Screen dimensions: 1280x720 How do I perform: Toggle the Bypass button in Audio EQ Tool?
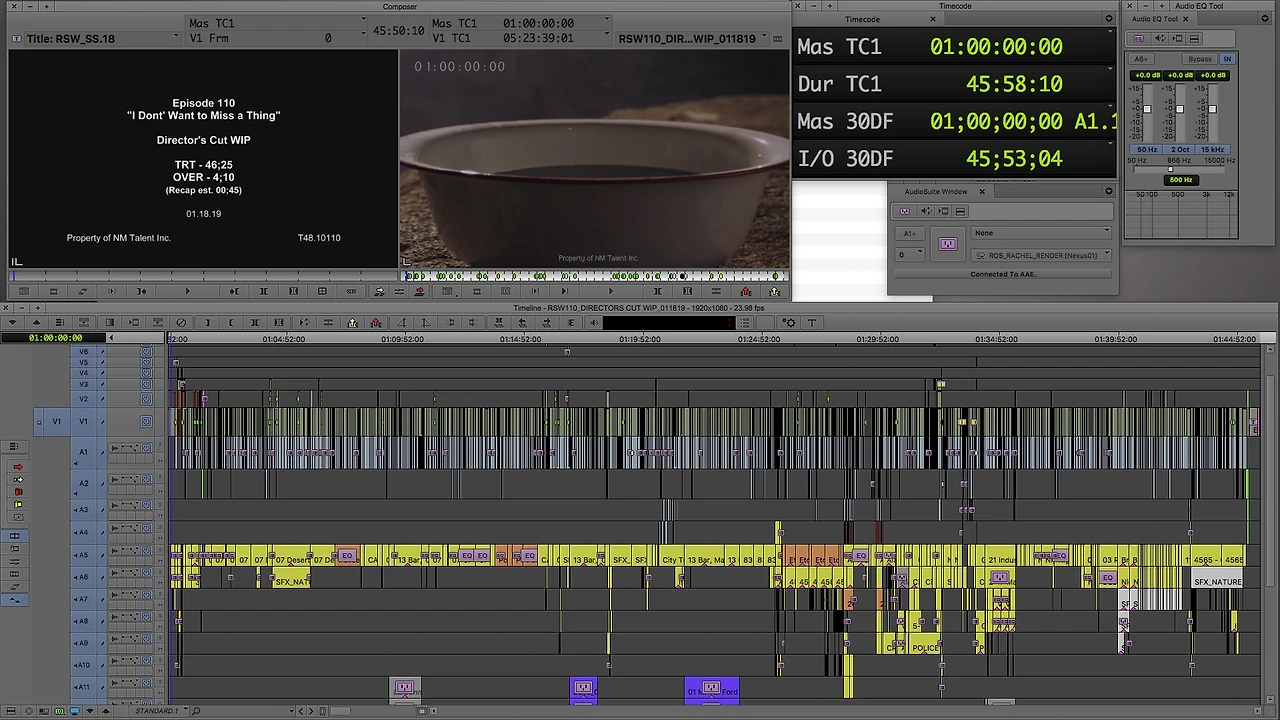[1199, 59]
